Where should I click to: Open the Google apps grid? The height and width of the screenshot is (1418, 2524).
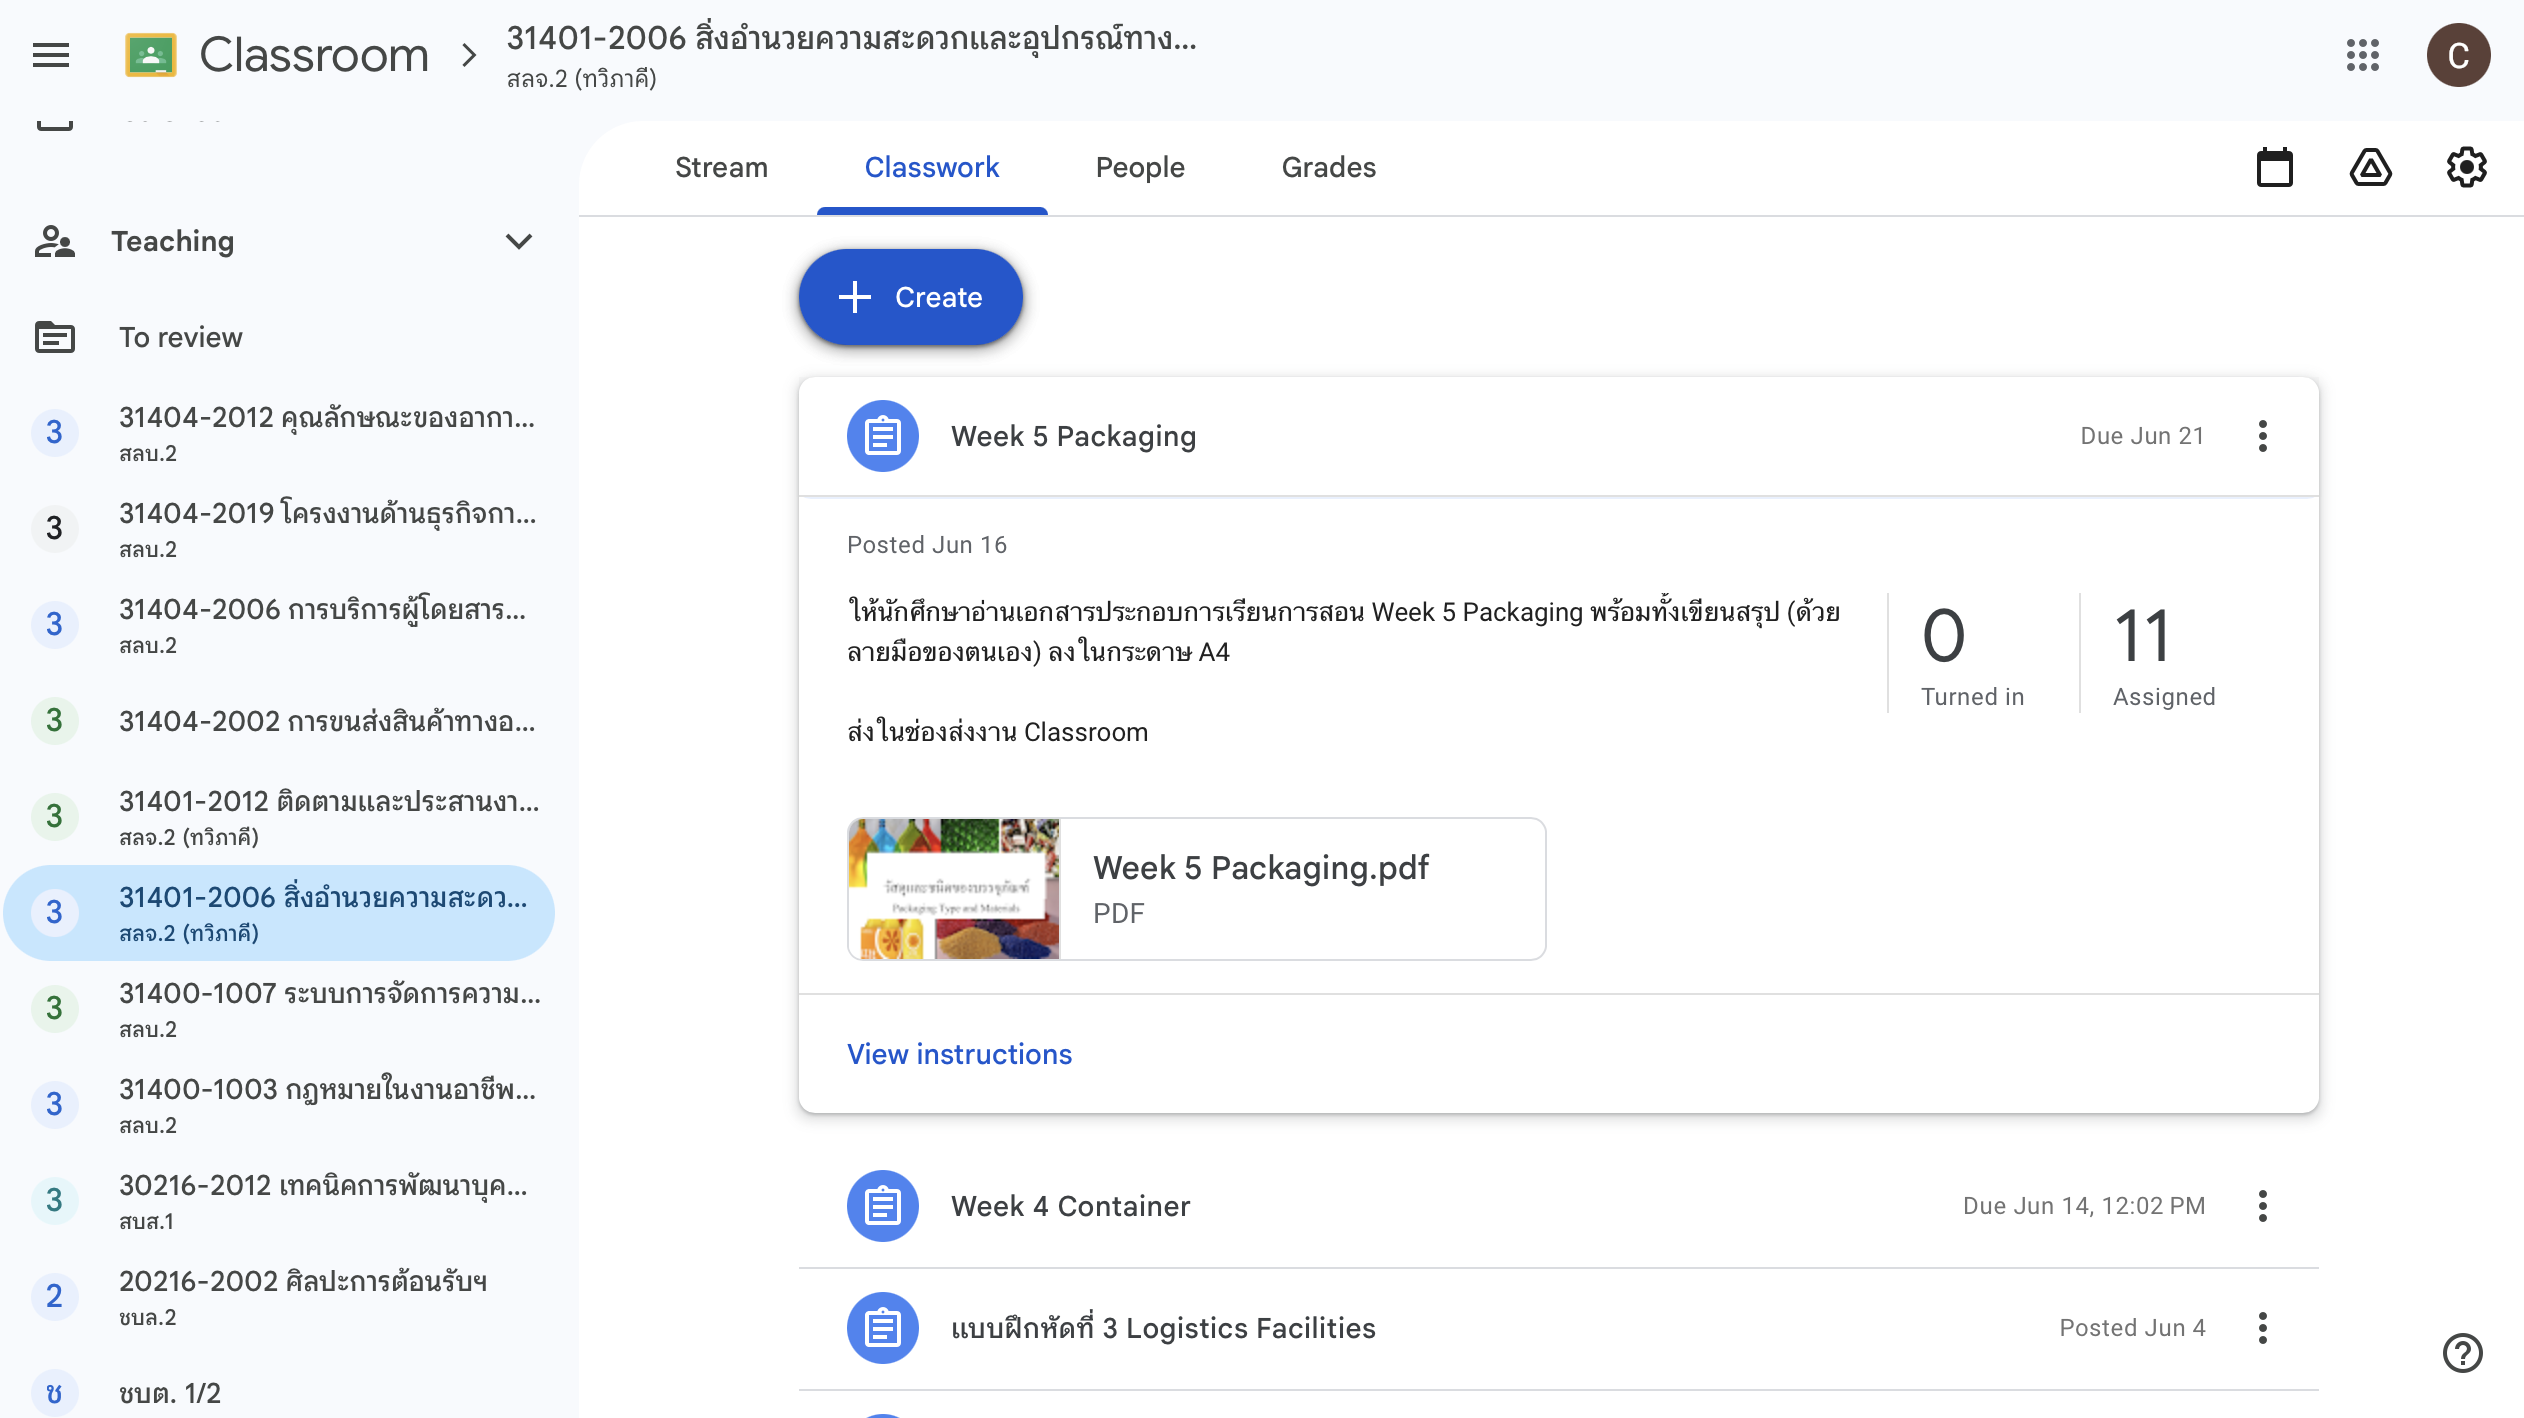(2362, 55)
